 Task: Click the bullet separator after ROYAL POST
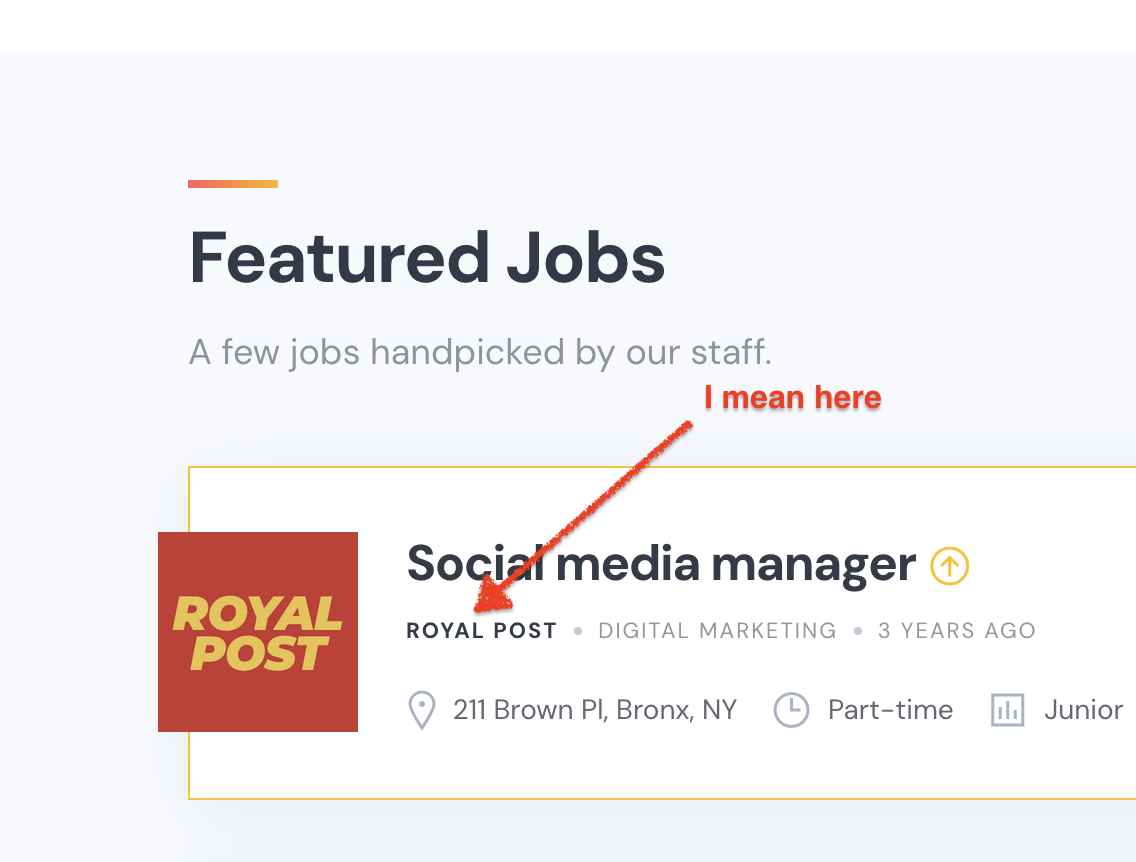(577, 631)
